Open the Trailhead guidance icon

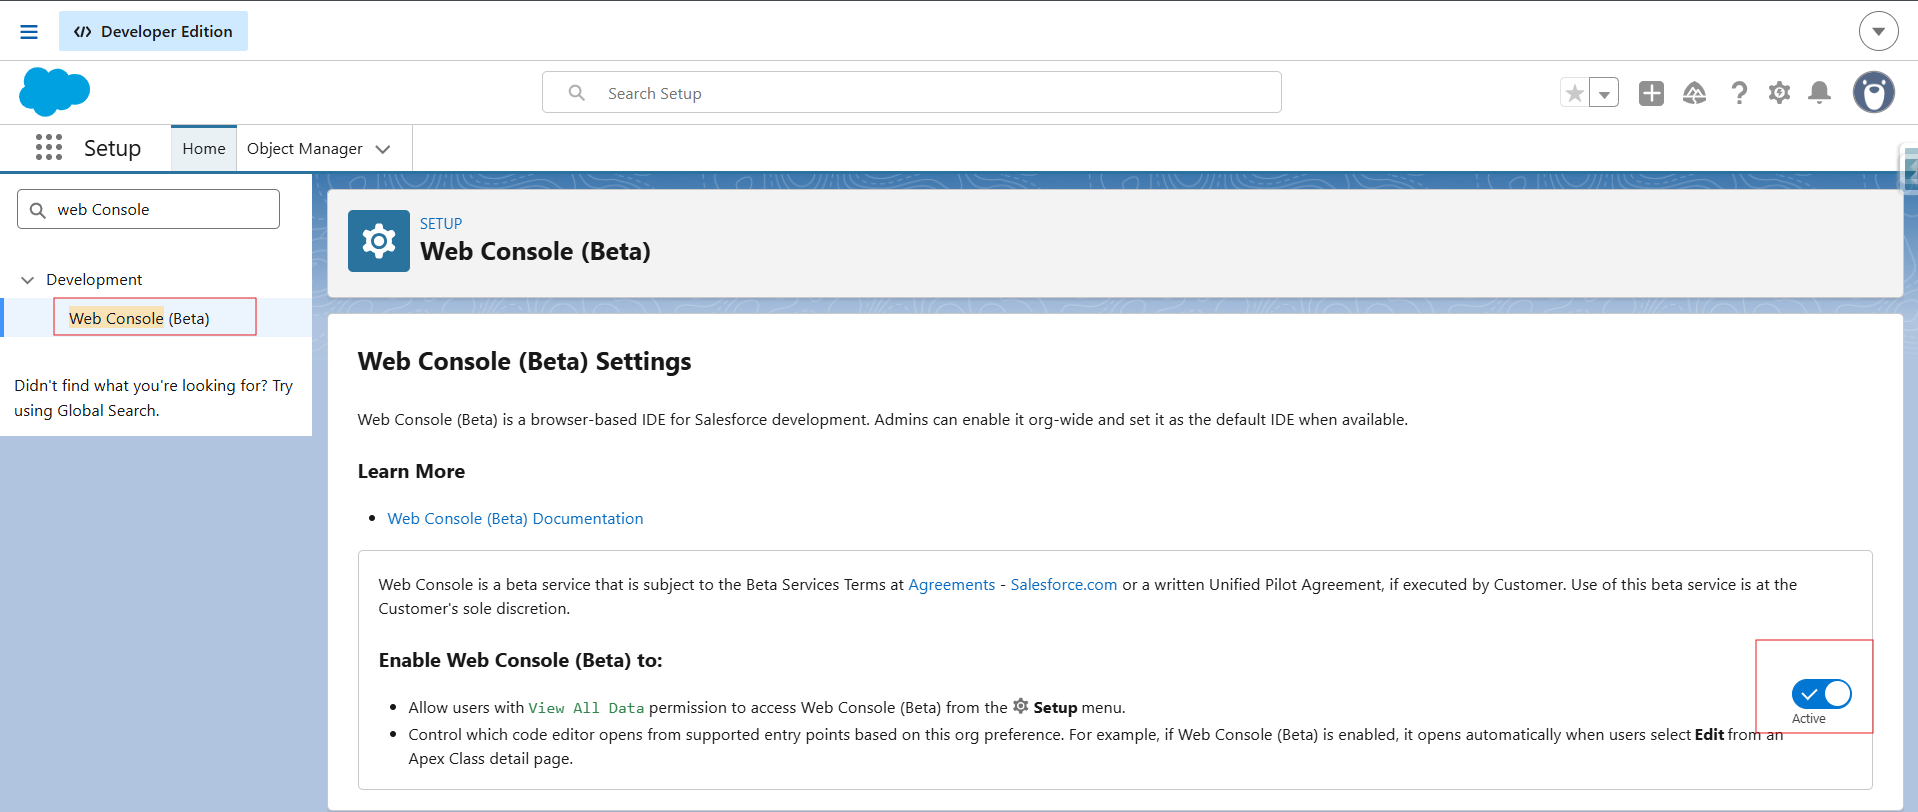tap(1694, 93)
